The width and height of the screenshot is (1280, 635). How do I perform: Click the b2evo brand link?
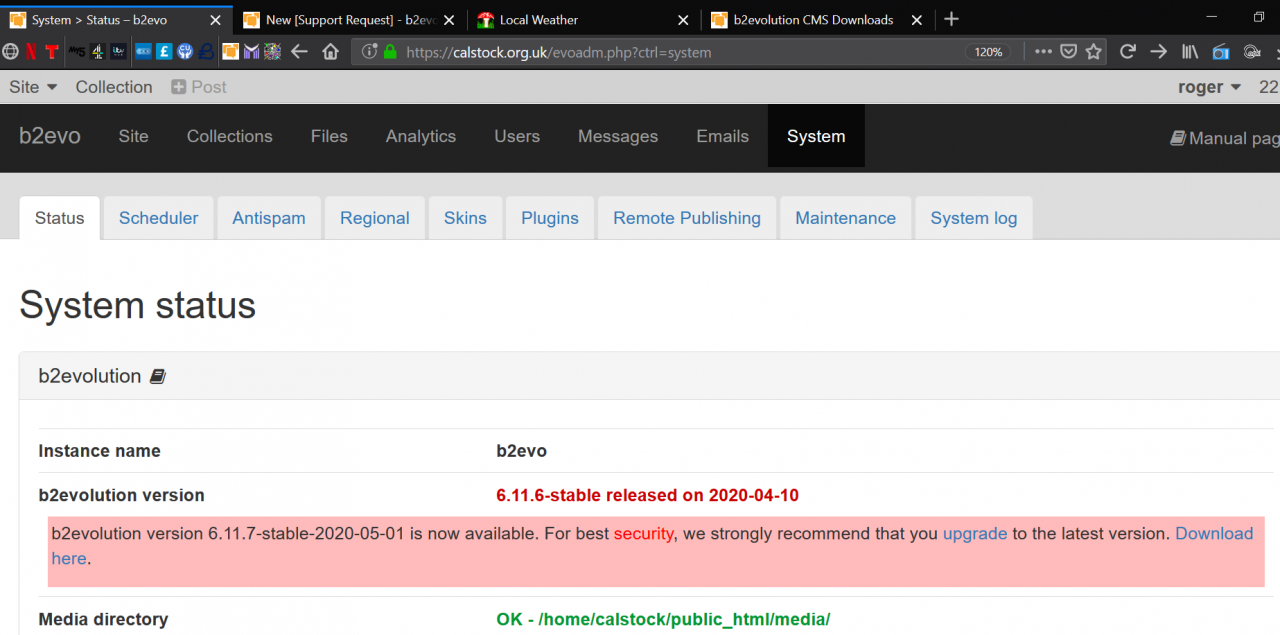click(x=50, y=136)
